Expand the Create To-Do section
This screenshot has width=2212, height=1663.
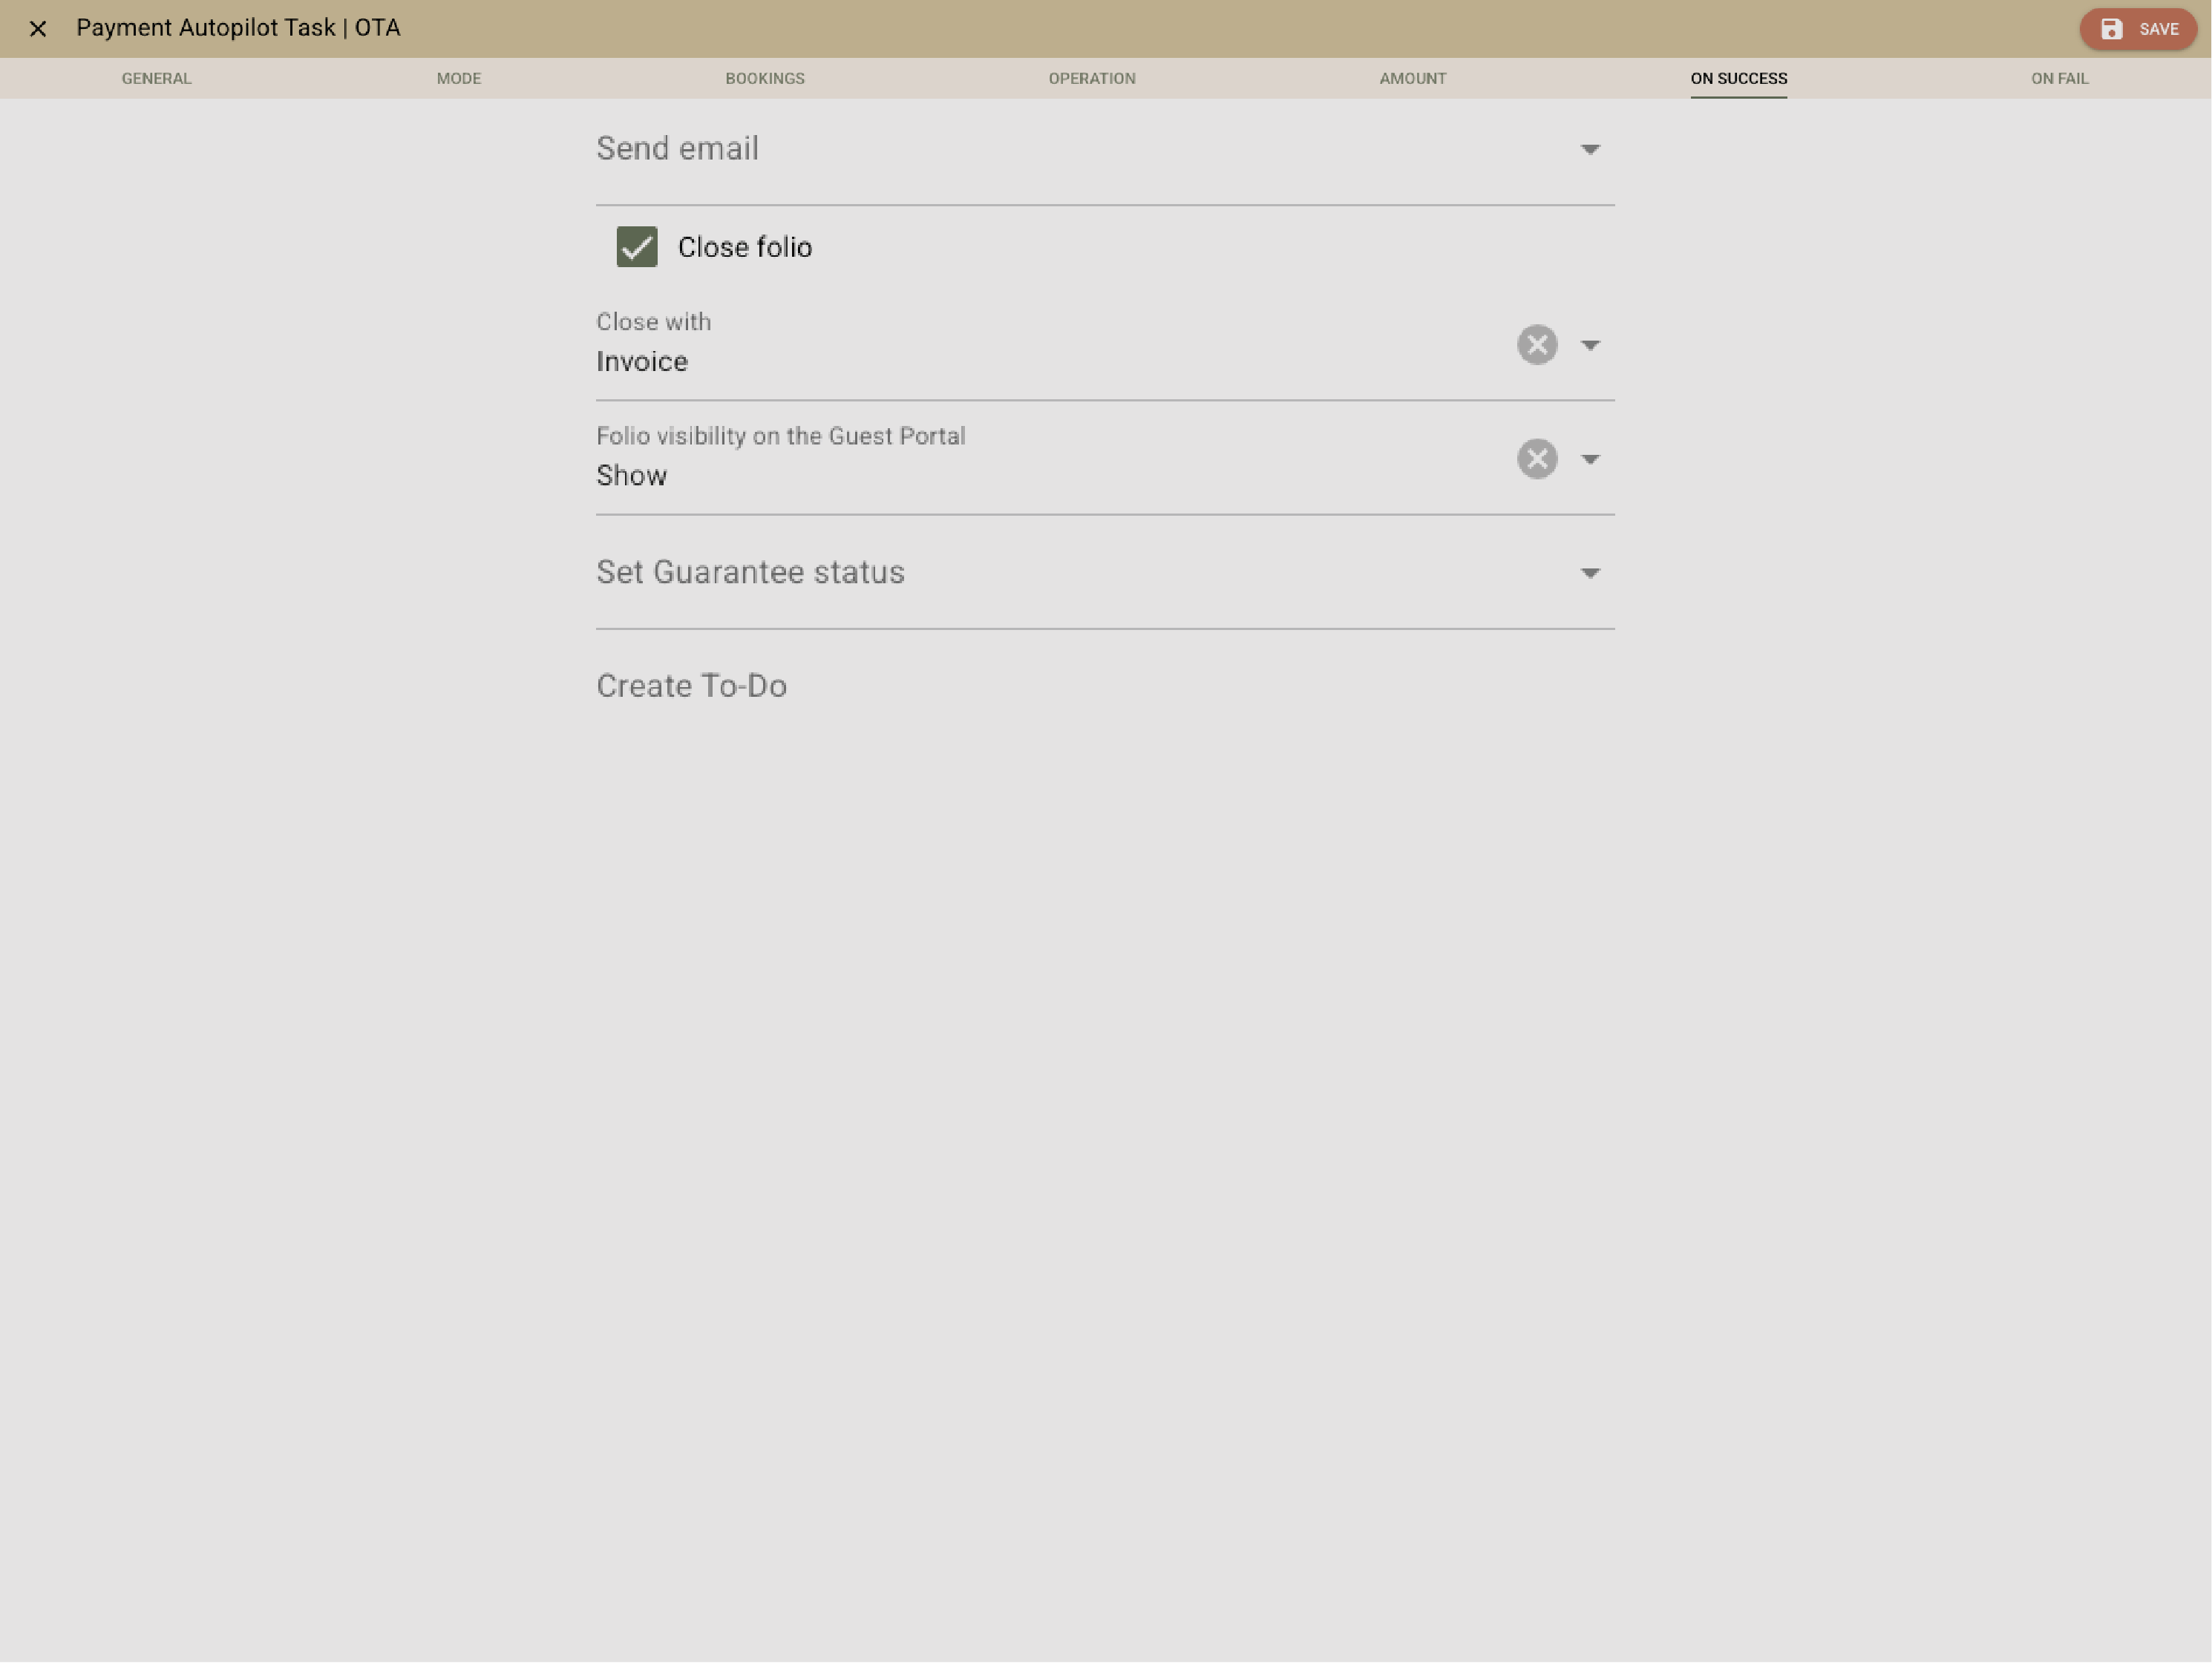tap(691, 686)
